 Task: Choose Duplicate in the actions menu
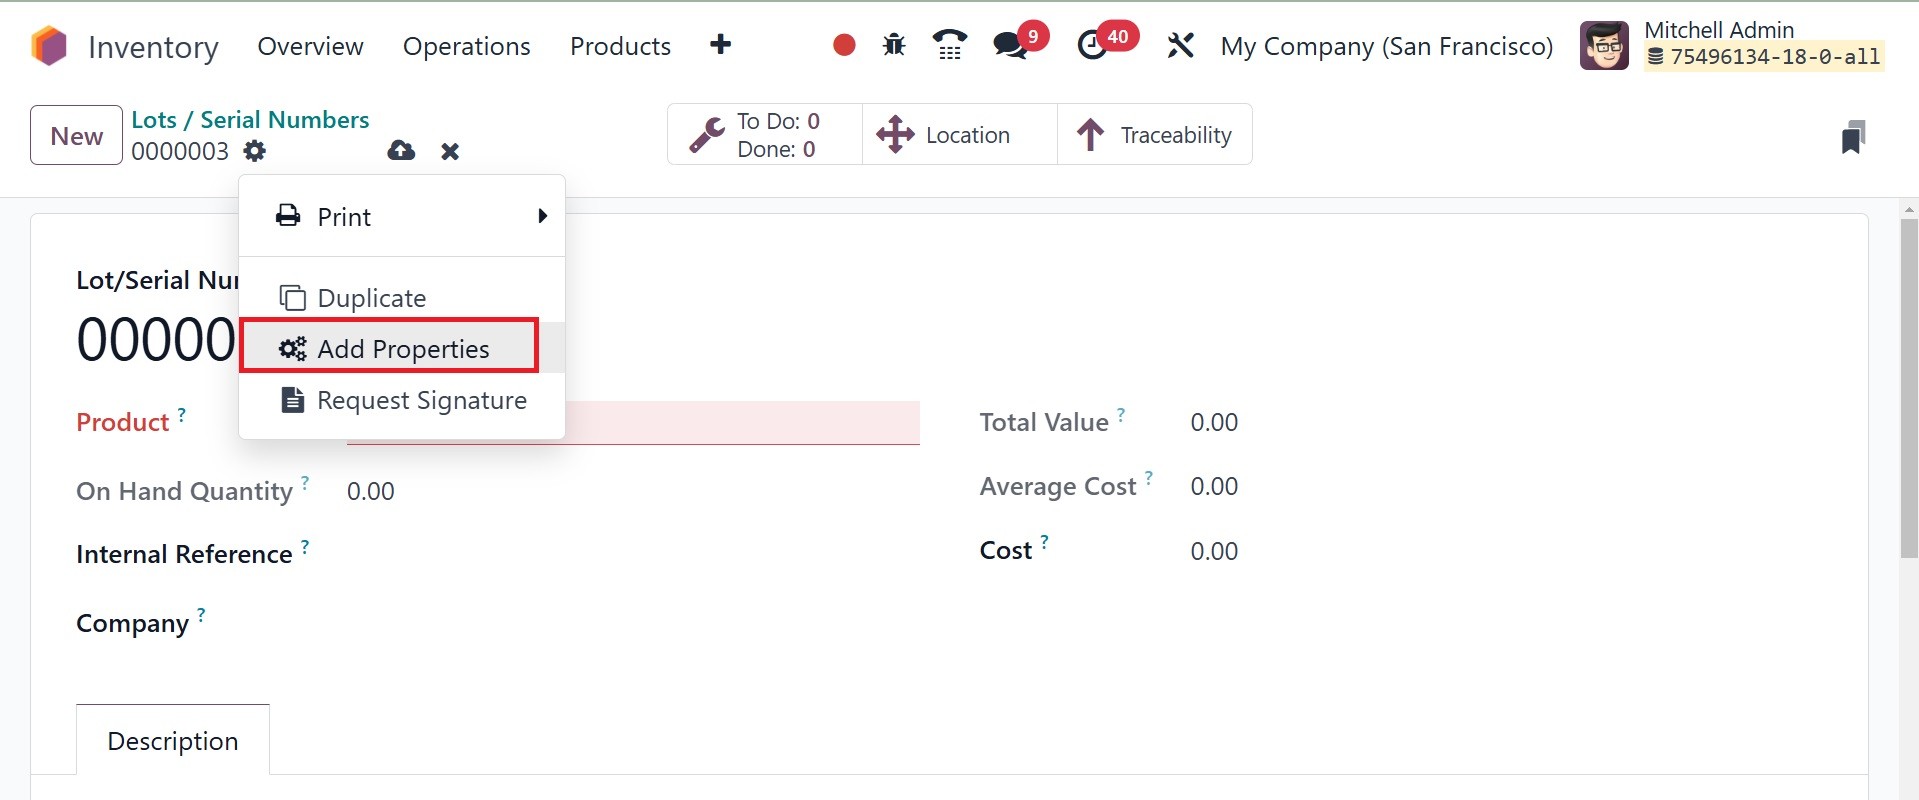click(x=371, y=298)
